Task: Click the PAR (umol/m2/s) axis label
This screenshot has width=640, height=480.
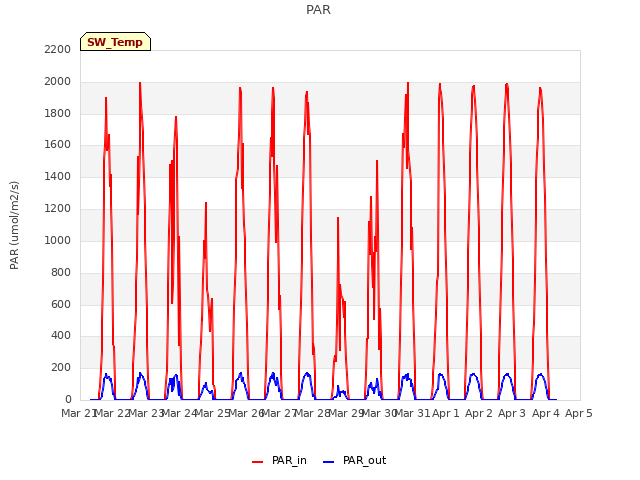Action: point(14,225)
